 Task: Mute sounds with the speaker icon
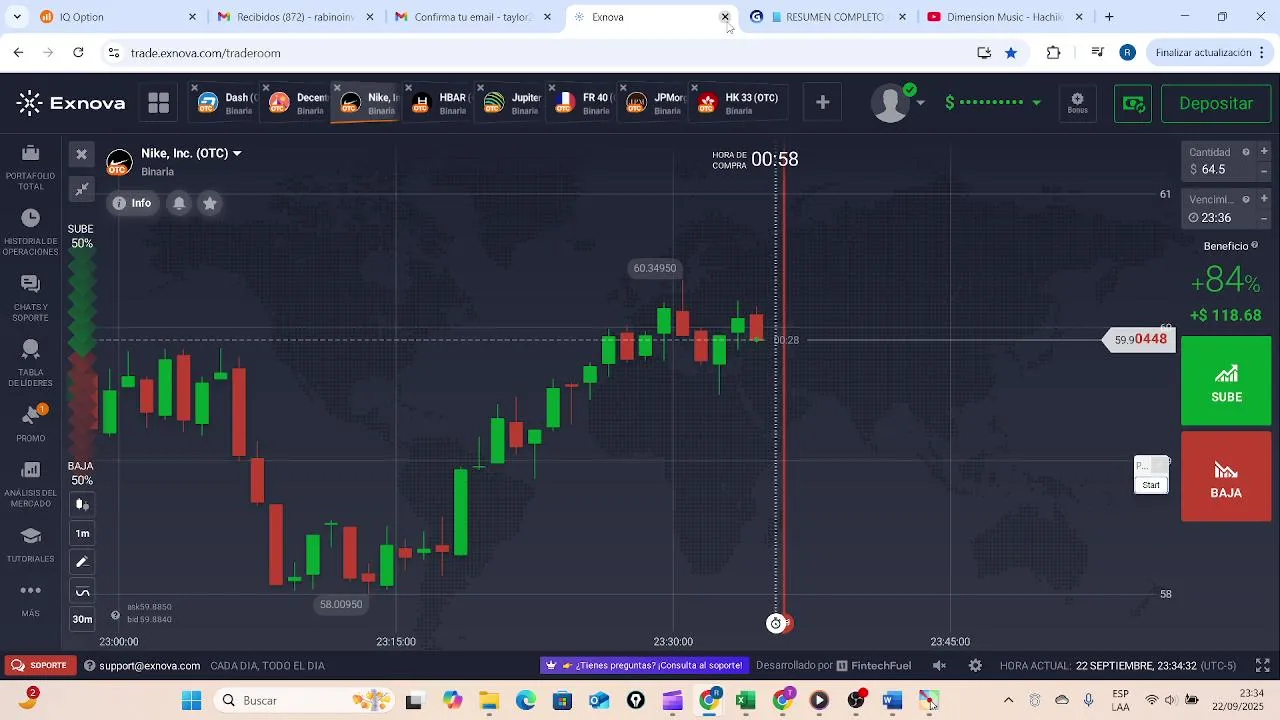tap(939, 665)
